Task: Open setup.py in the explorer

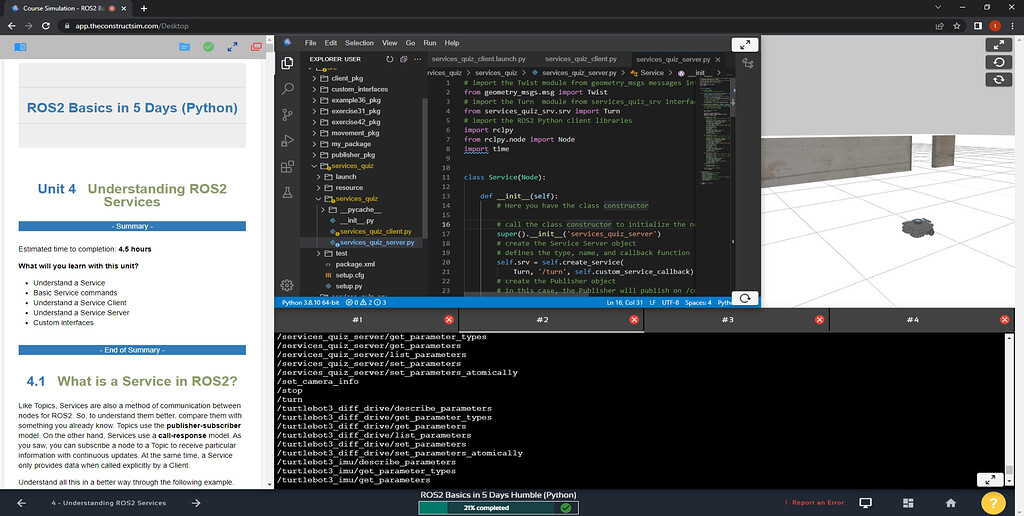Action: (x=349, y=286)
